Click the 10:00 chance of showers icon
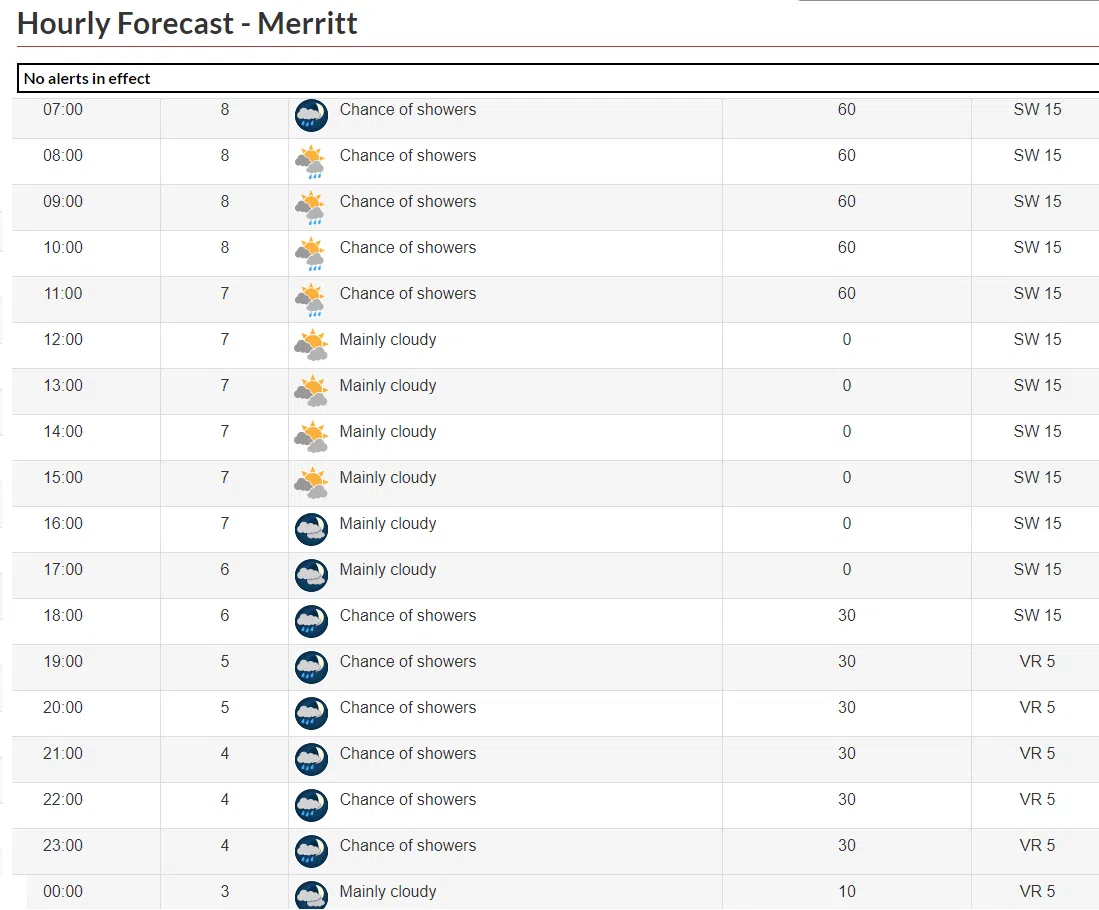Image resolution: width=1099 pixels, height=910 pixels. pyautogui.click(x=311, y=253)
